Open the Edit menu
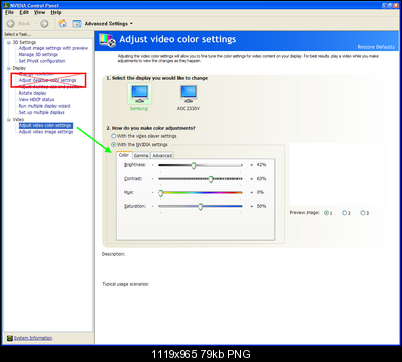 click(x=24, y=12)
